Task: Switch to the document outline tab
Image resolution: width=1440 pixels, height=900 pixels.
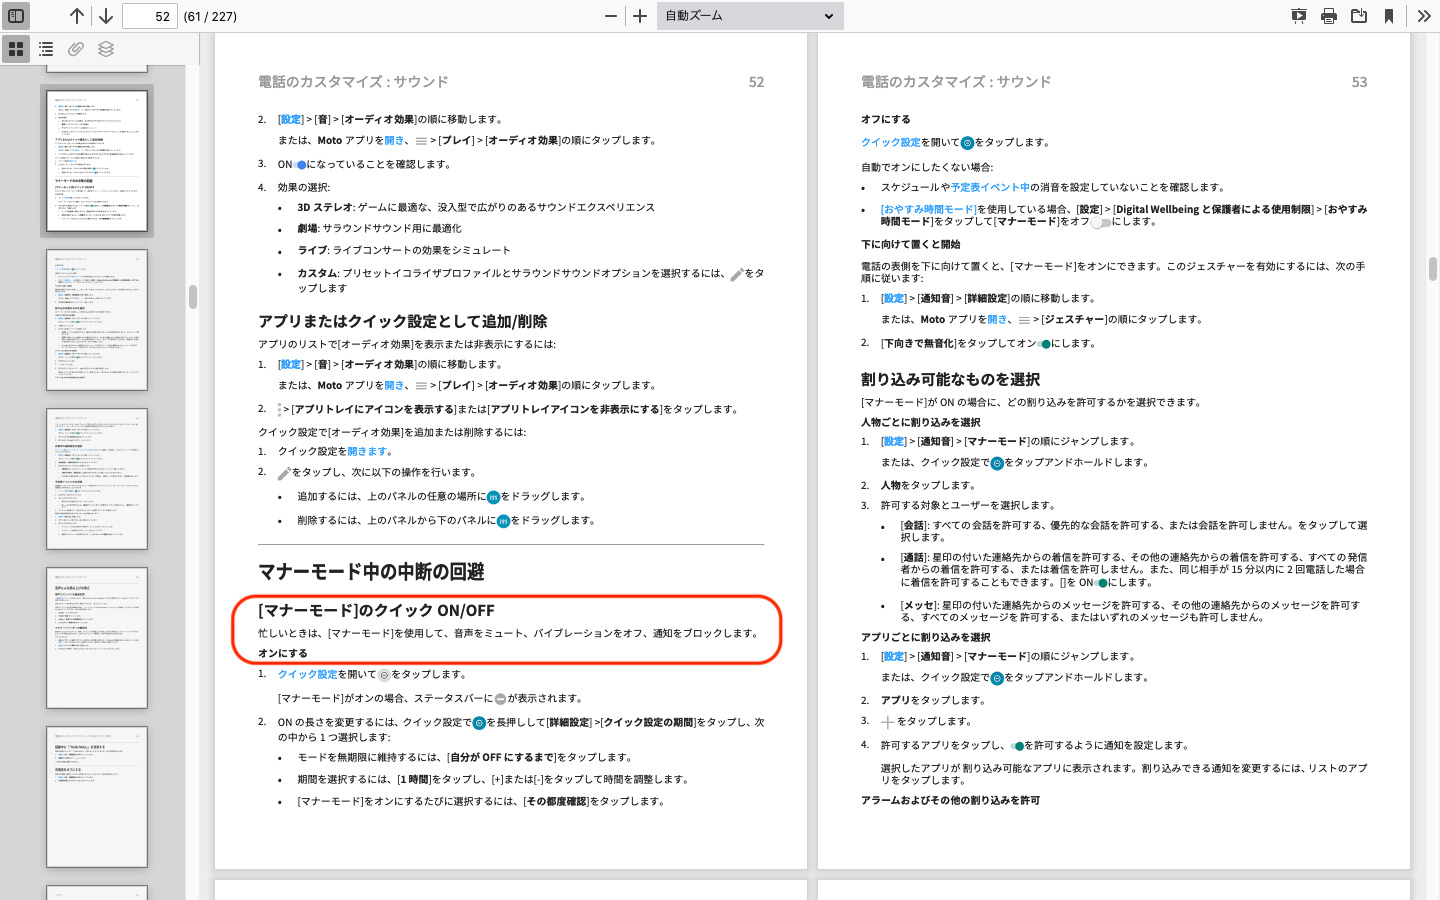Action: [x=46, y=49]
